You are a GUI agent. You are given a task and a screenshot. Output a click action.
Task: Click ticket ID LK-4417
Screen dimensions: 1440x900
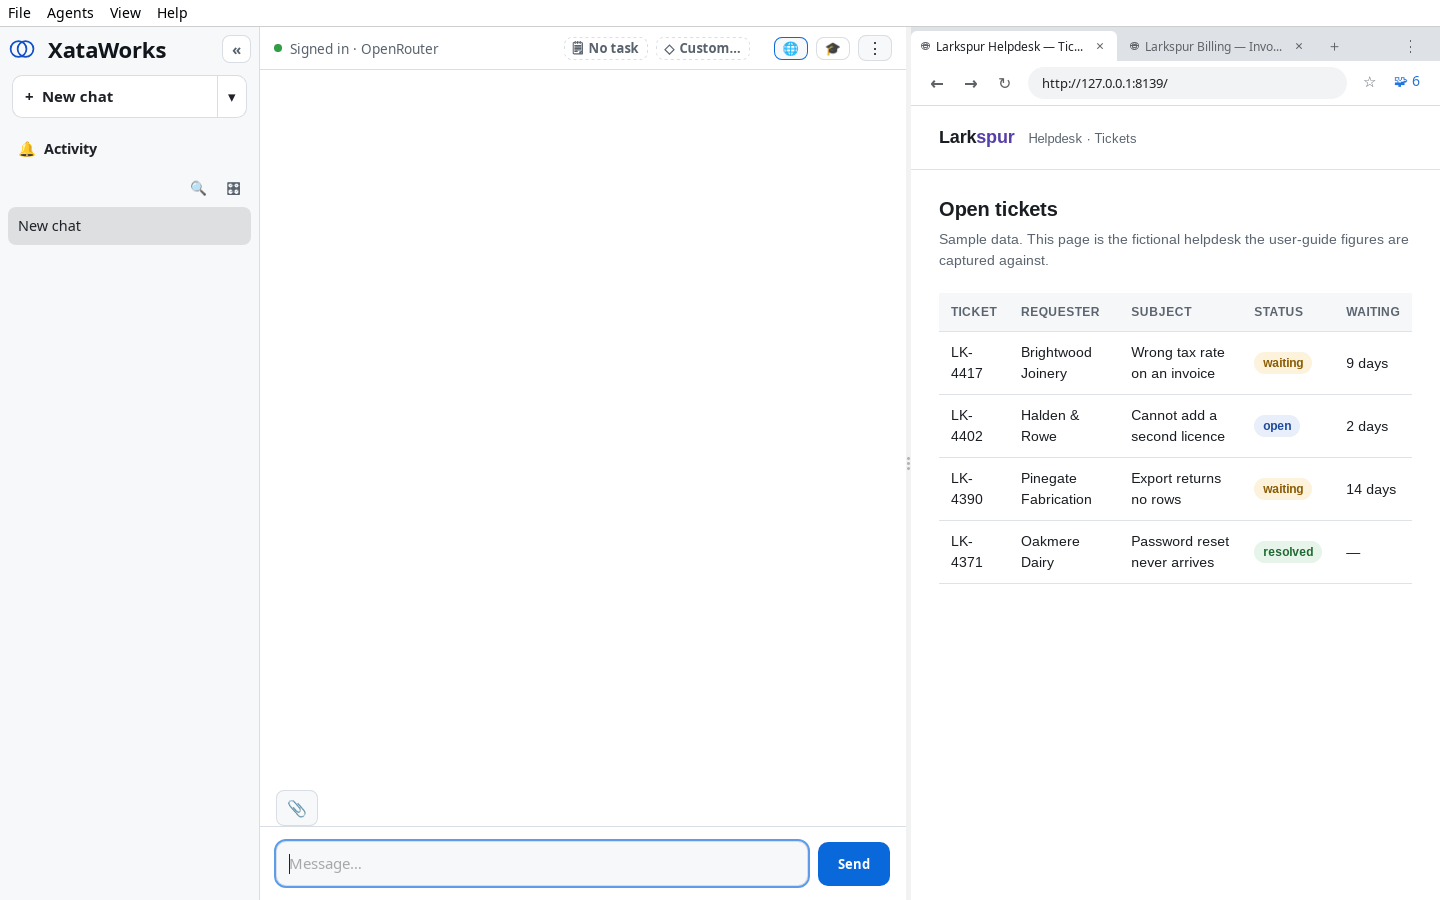click(x=967, y=363)
